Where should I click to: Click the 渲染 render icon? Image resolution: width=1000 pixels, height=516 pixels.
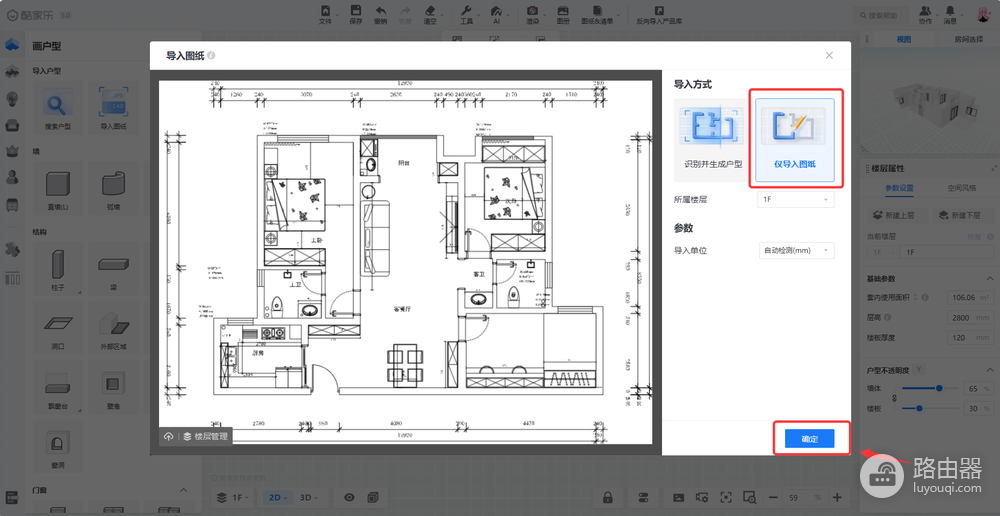(532, 15)
